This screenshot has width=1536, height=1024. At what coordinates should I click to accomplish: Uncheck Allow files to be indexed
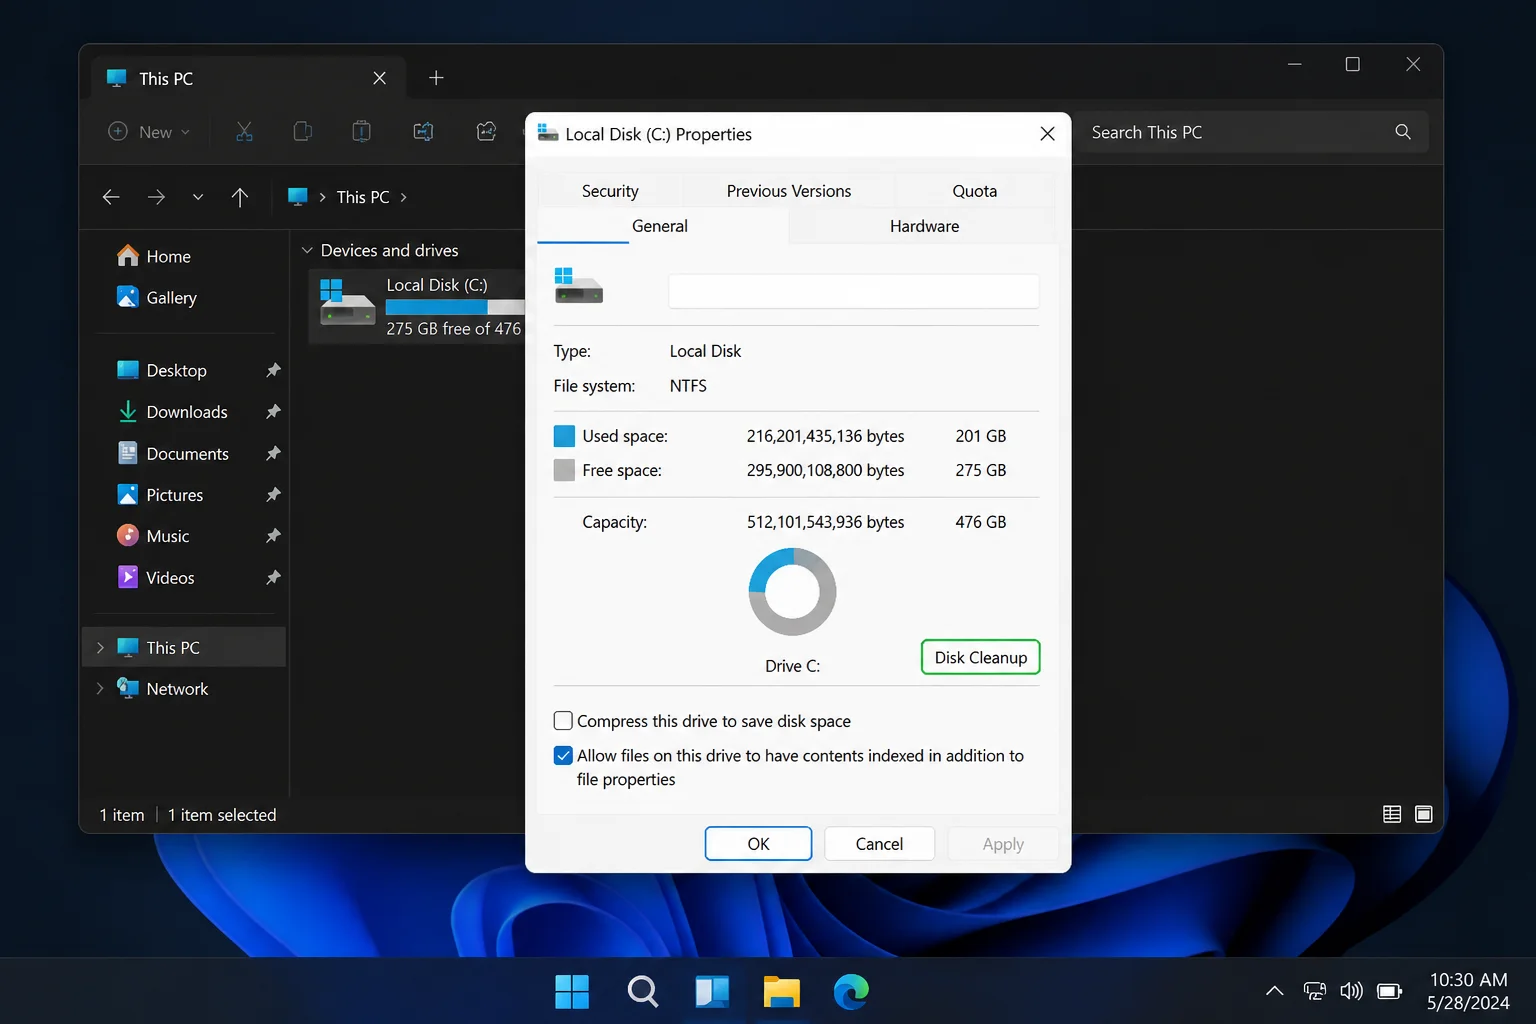[x=563, y=755]
